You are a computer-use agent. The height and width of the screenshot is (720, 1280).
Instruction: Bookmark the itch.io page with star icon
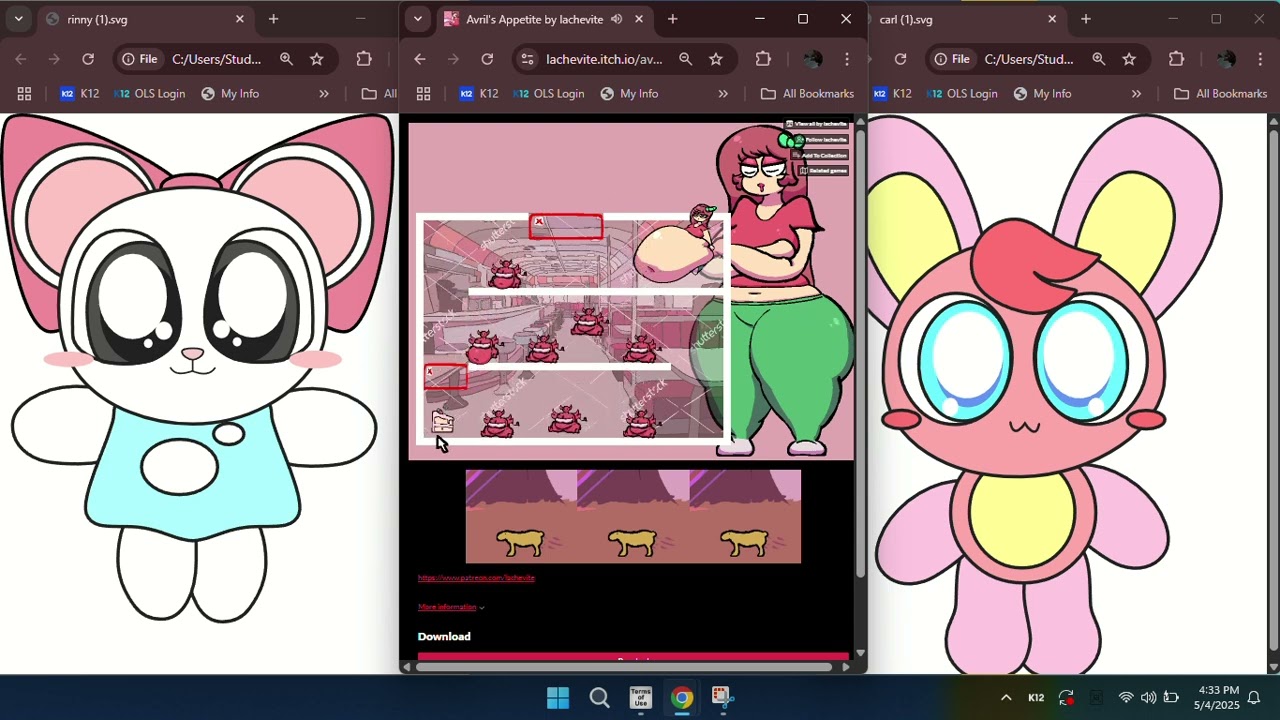716,59
